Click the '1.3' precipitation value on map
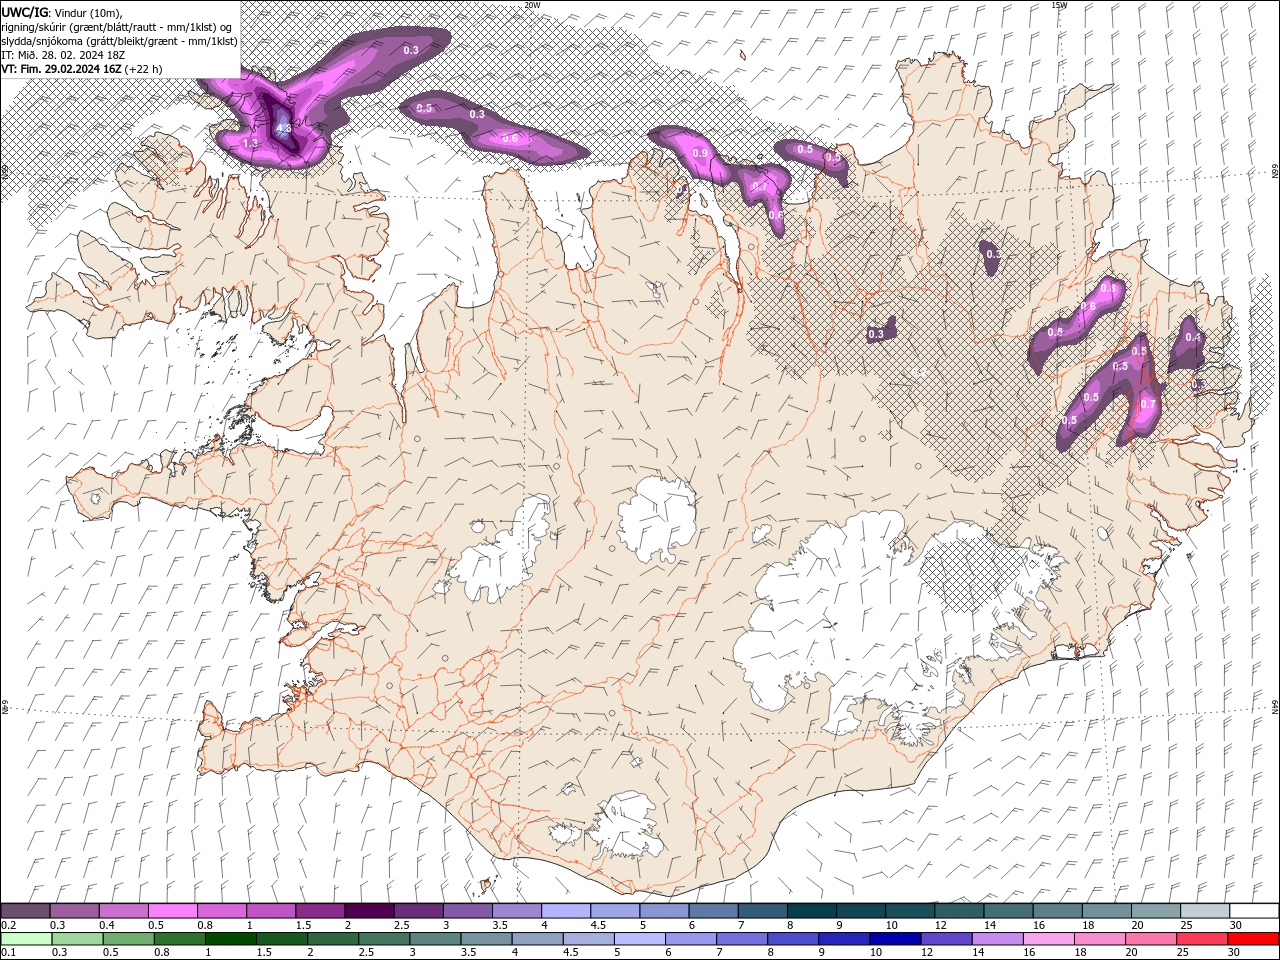 250,144
